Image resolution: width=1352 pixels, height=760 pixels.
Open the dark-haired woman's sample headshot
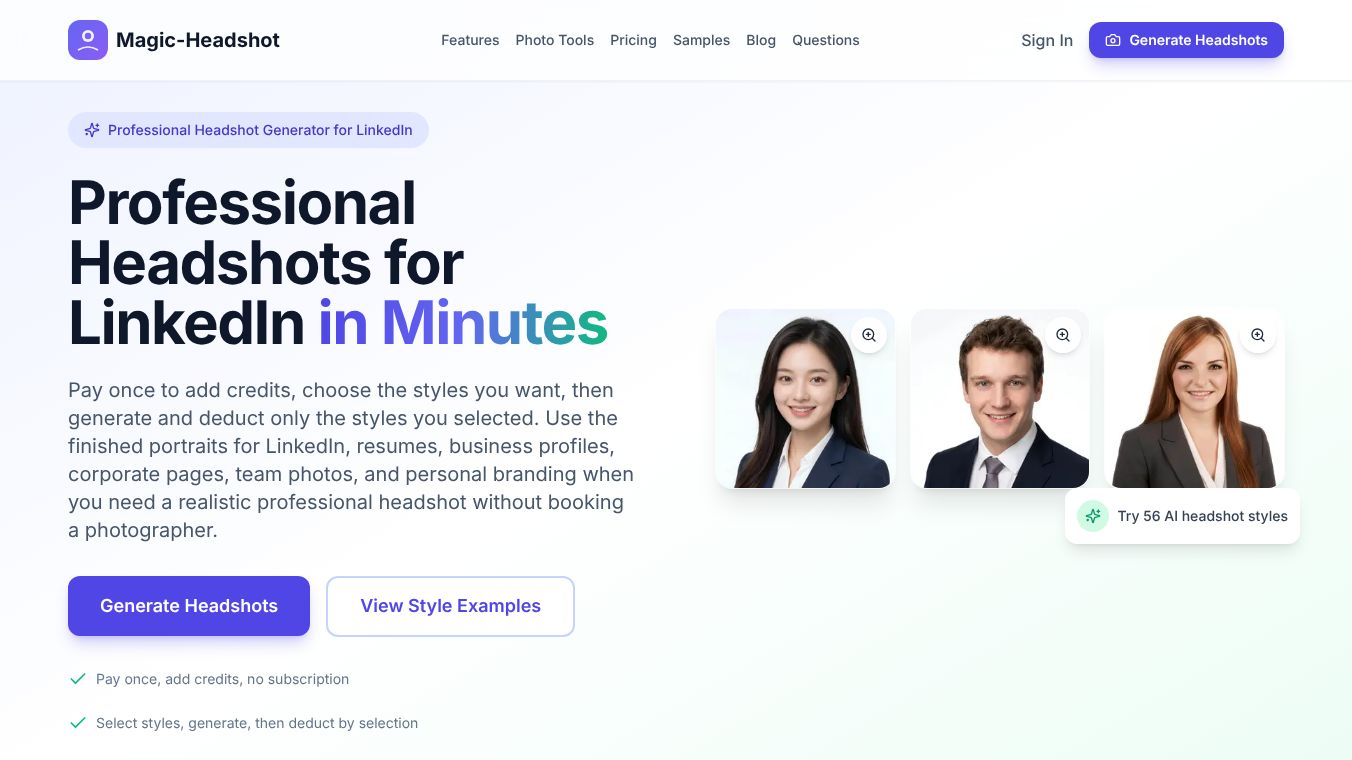point(805,398)
